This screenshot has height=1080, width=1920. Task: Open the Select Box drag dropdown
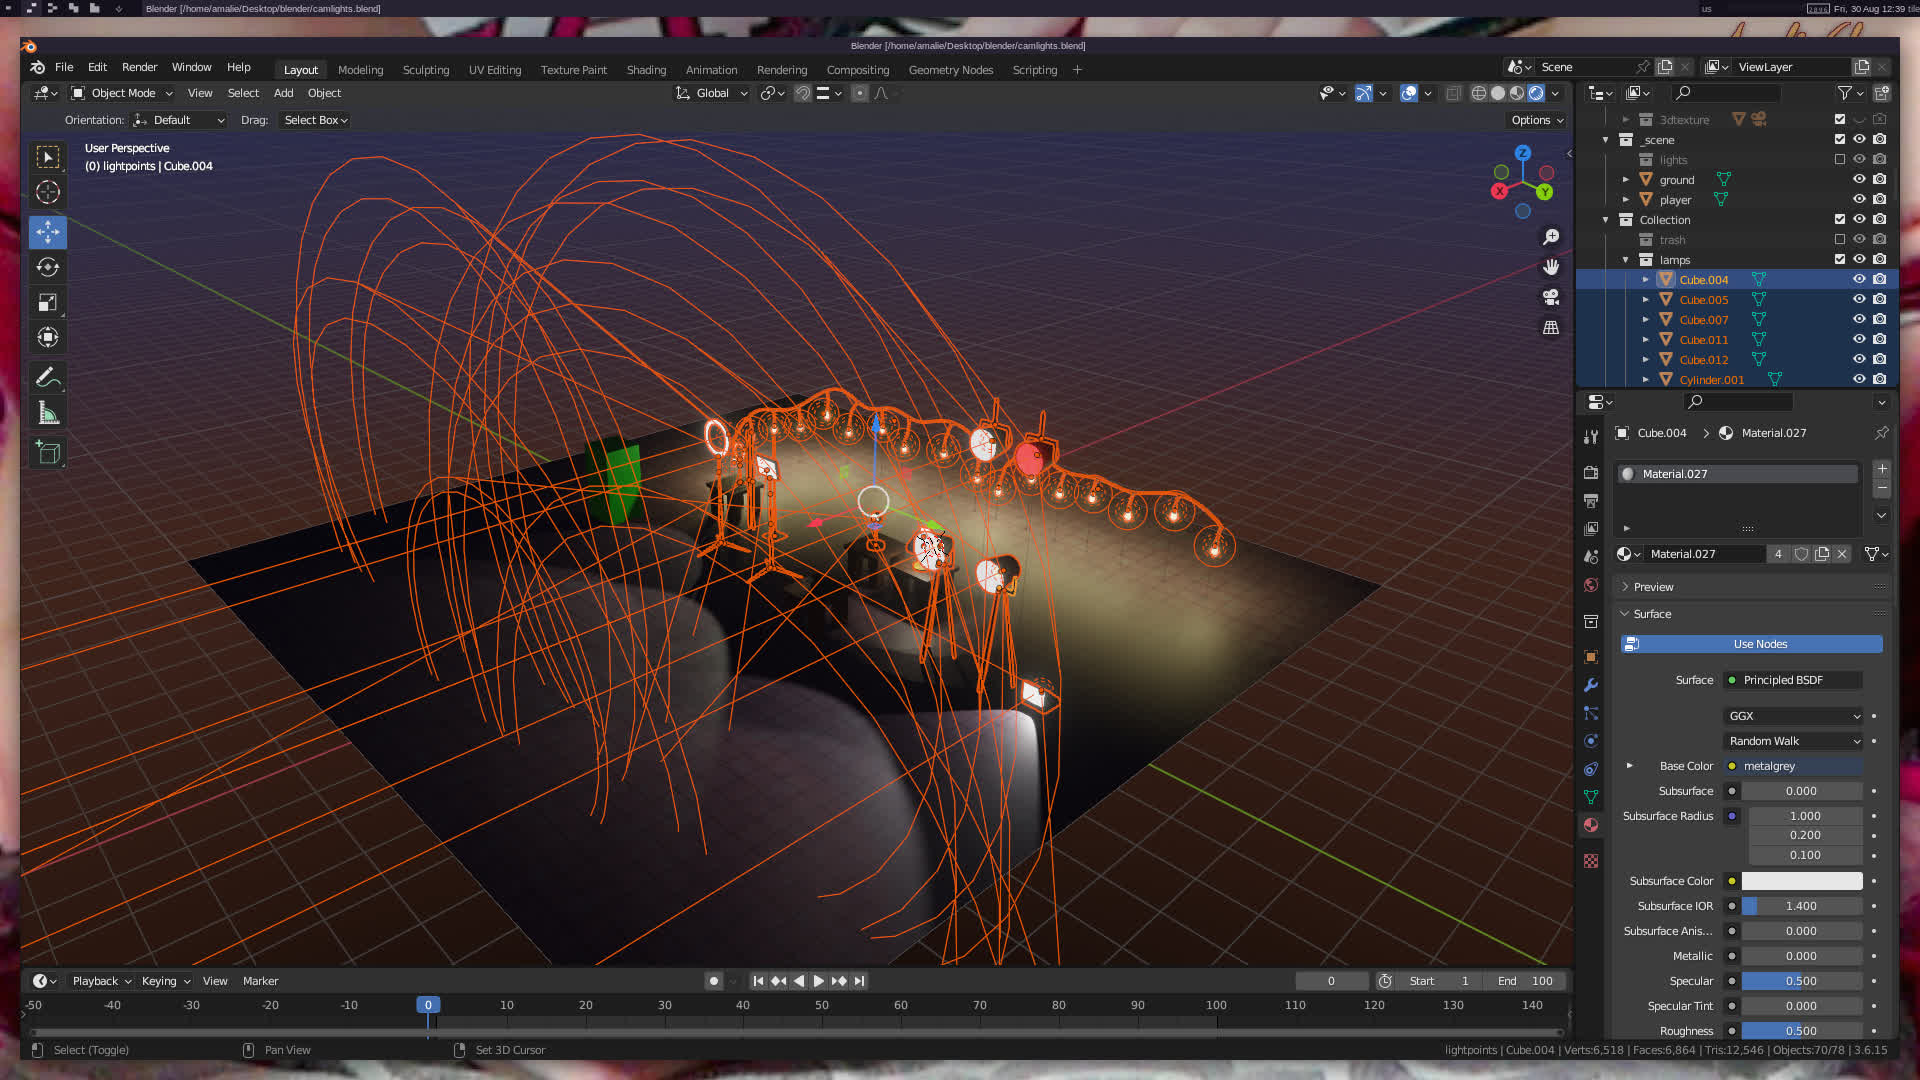pyautogui.click(x=316, y=120)
